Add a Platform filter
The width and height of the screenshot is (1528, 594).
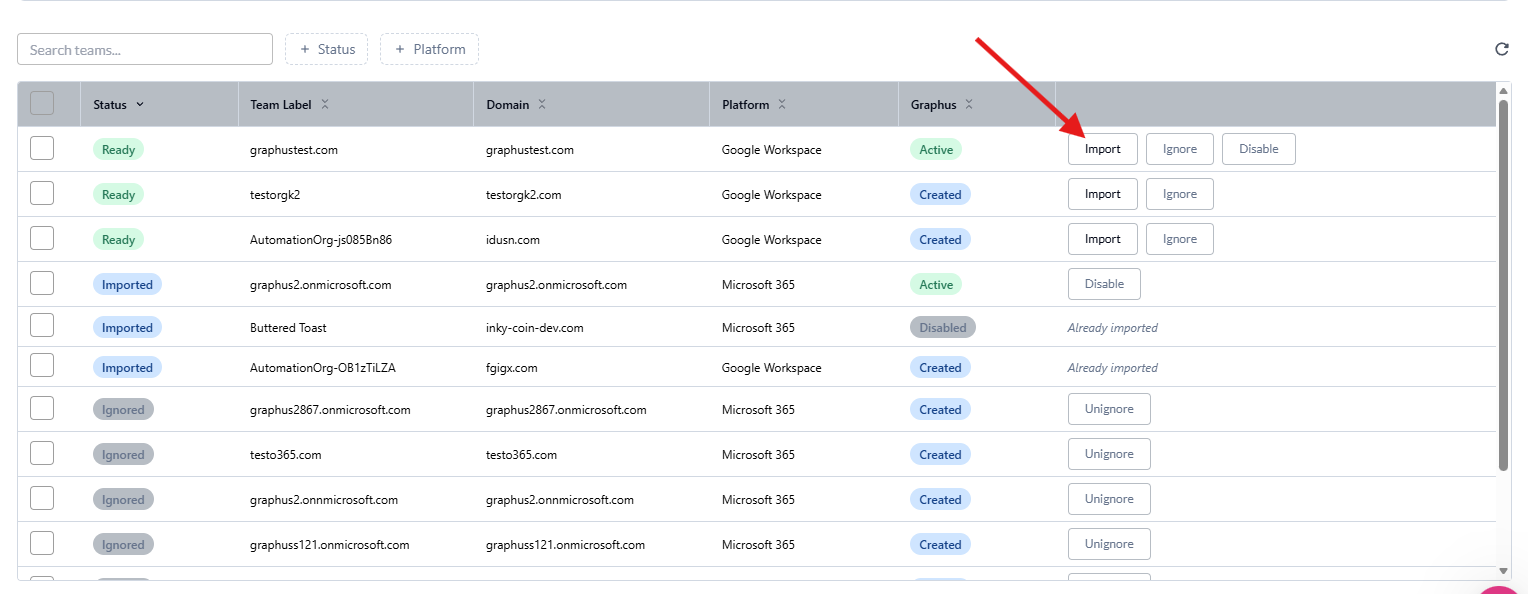click(429, 49)
